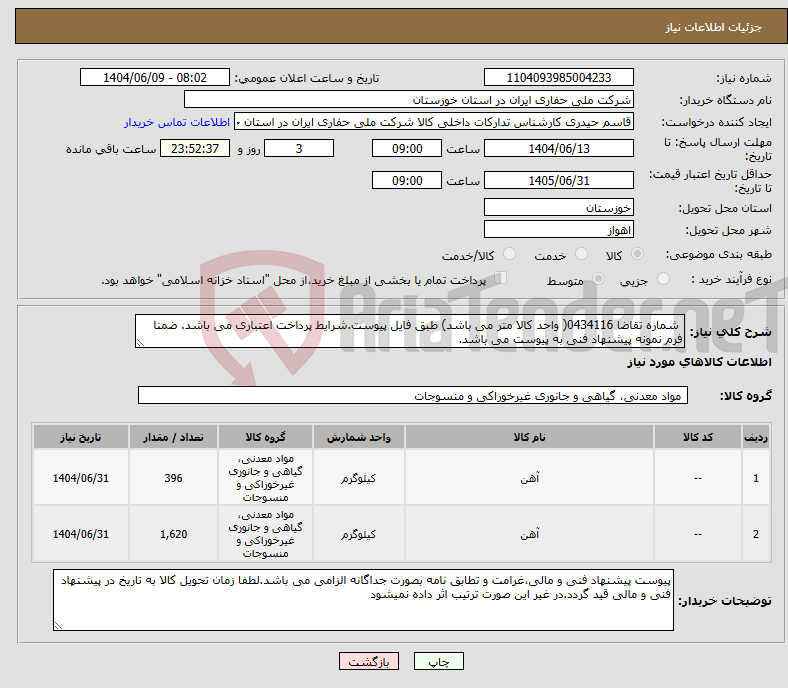The height and width of the screenshot is (688, 788).
Task: Click row number 2 cell
Action: tap(756, 534)
